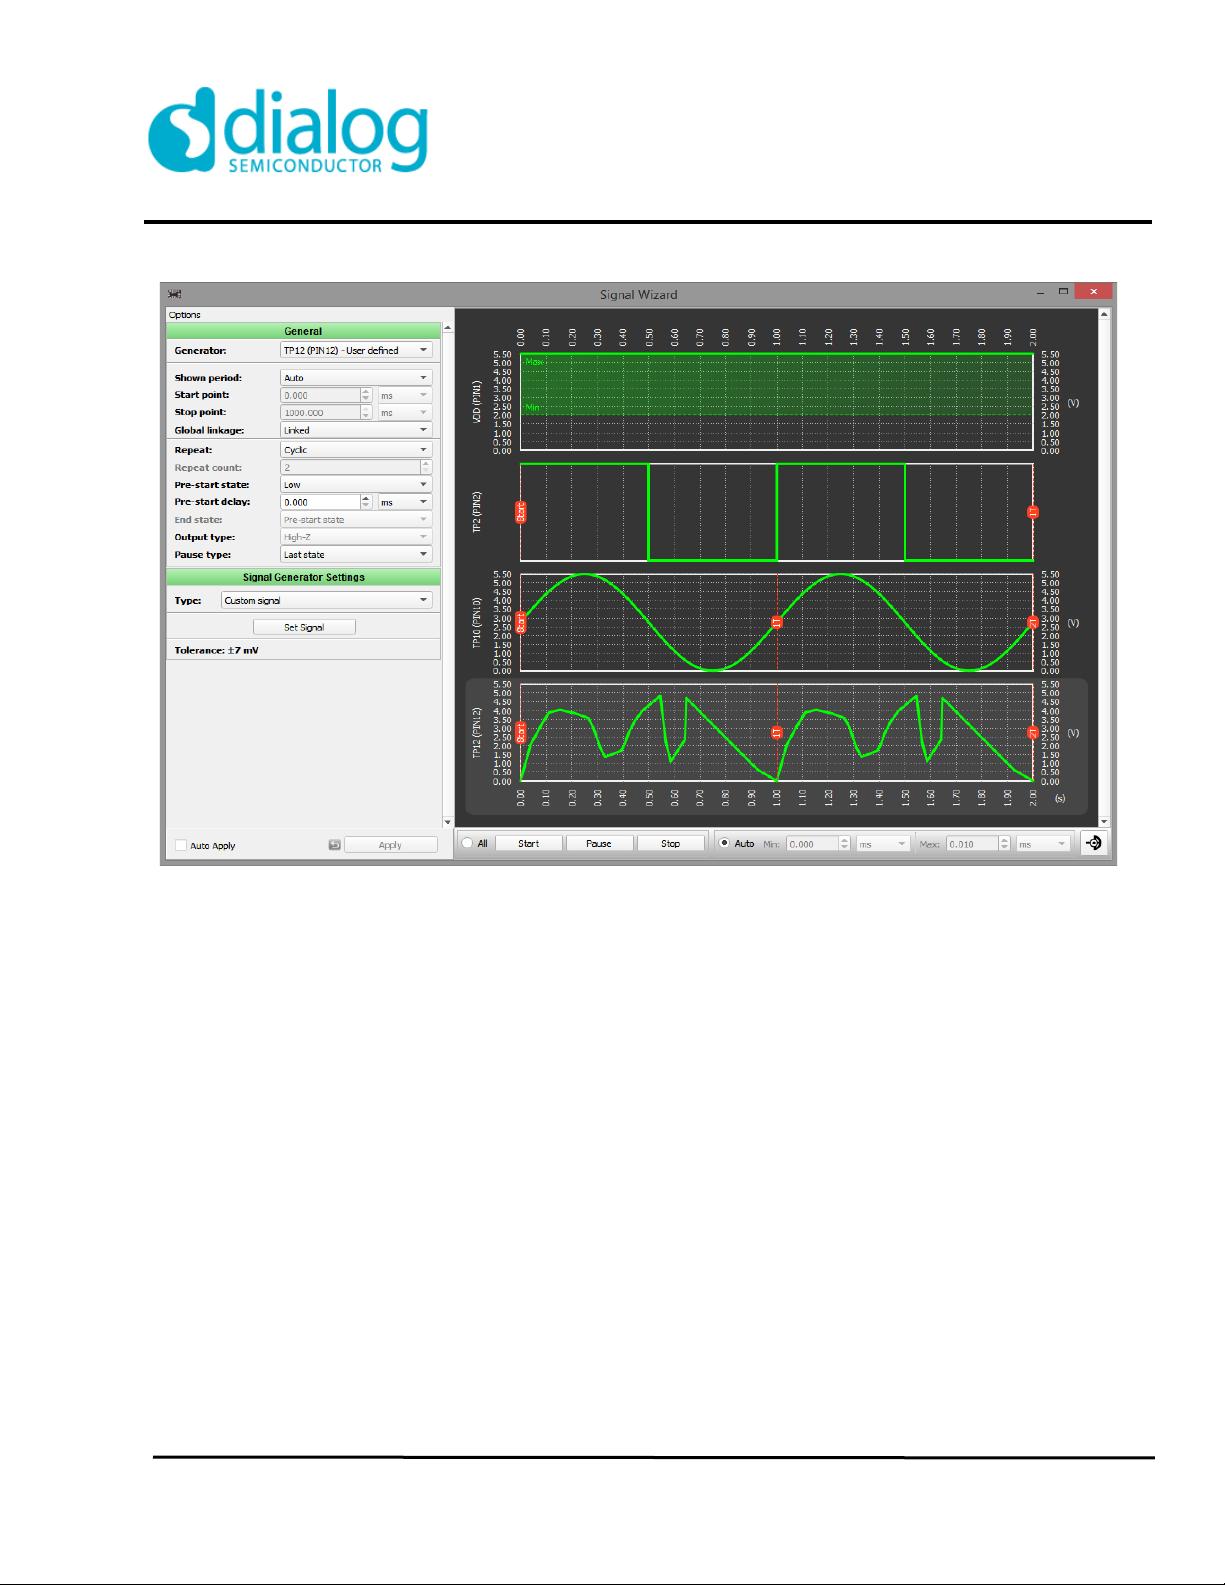Click the red end marker on TP12 graph

[x=1033, y=733]
